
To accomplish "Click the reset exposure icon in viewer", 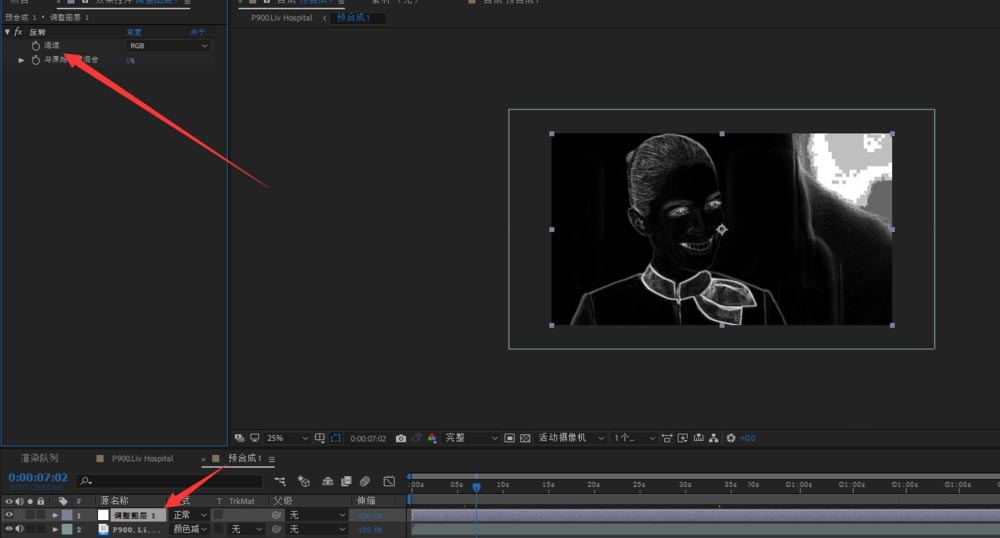I will pyautogui.click(x=731, y=438).
